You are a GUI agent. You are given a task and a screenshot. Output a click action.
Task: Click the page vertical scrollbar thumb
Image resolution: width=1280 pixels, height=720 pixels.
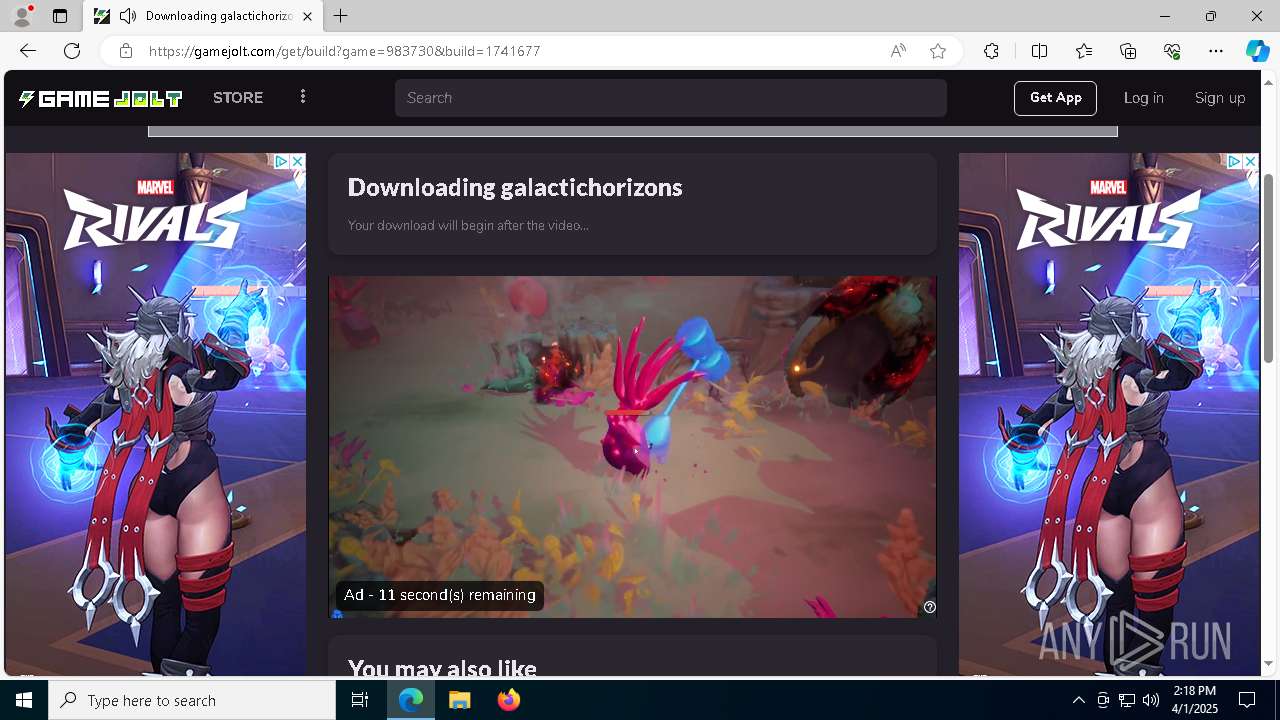click(1269, 268)
